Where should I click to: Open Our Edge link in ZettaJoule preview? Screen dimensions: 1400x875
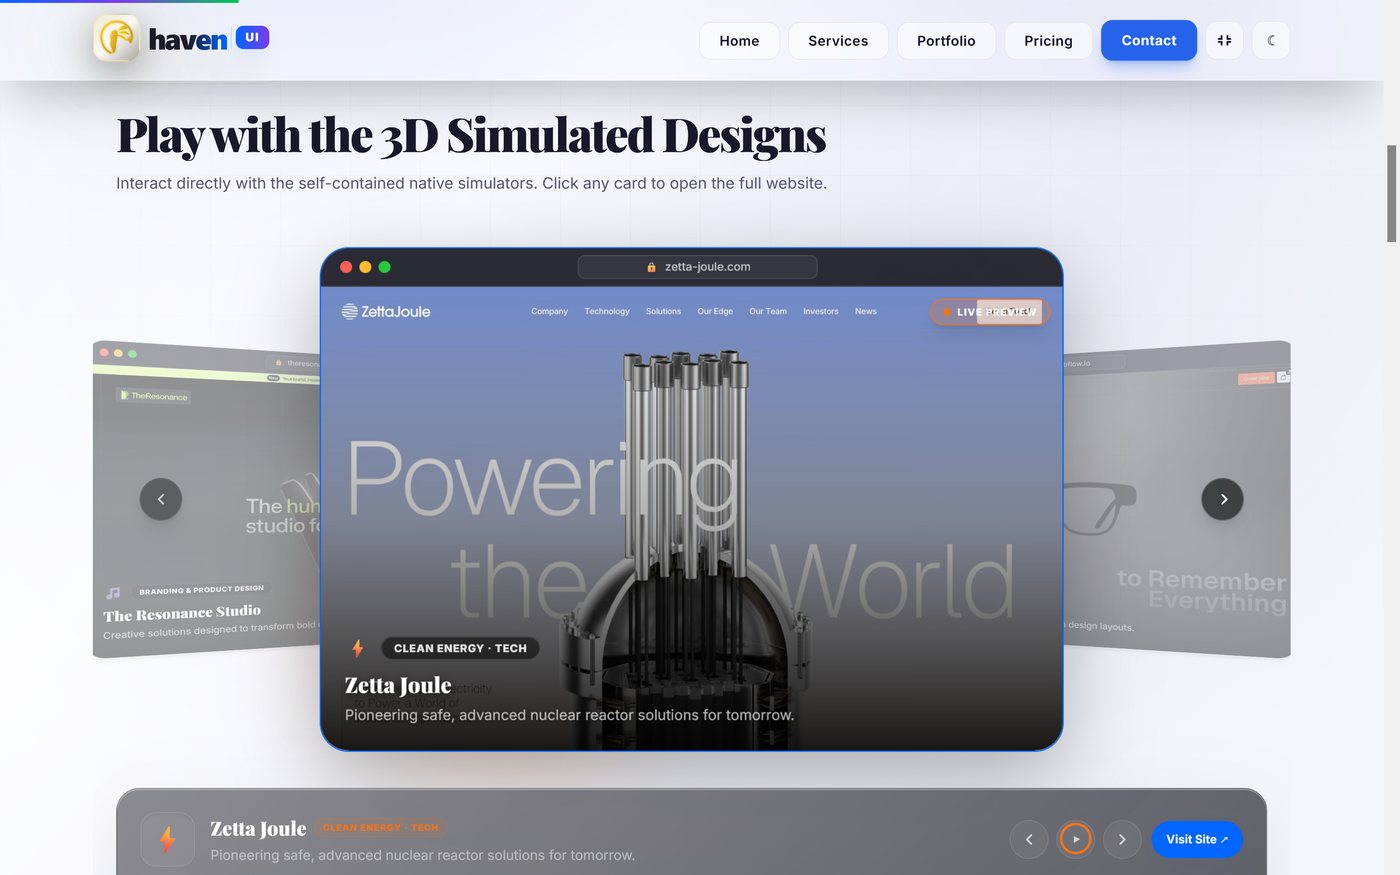(x=715, y=311)
